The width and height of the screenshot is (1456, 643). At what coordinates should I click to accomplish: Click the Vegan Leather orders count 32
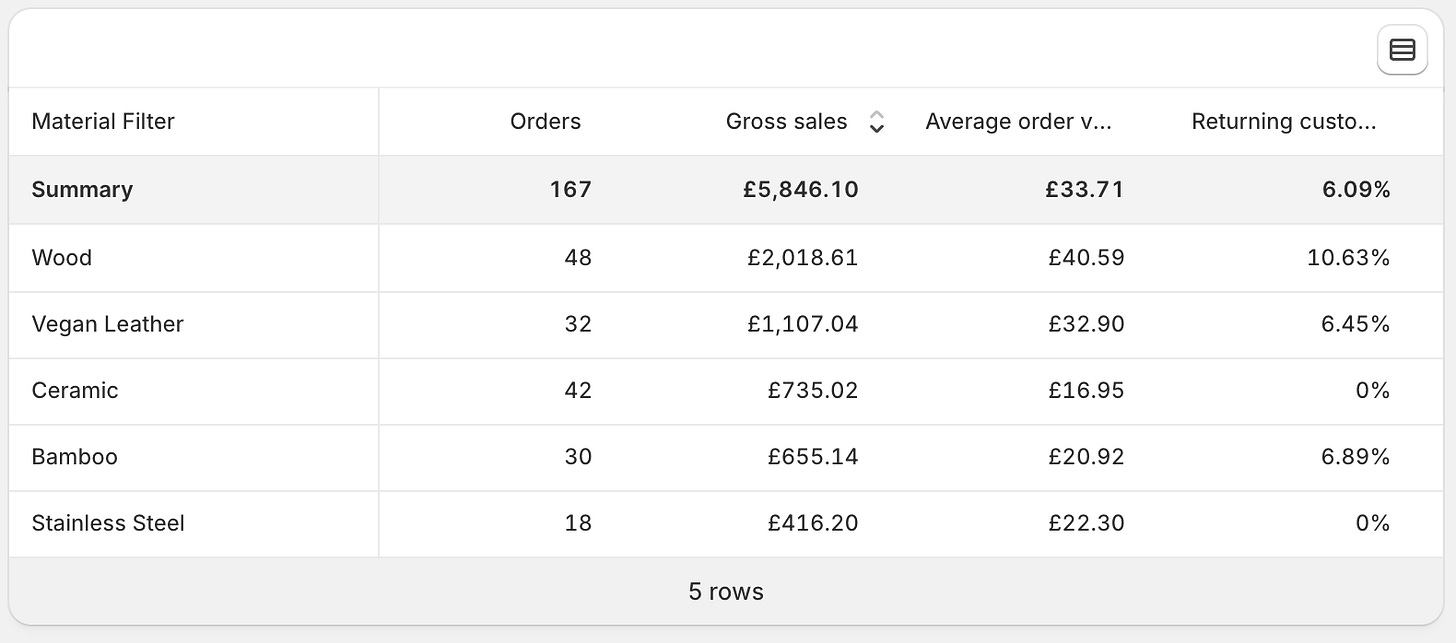click(x=577, y=324)
